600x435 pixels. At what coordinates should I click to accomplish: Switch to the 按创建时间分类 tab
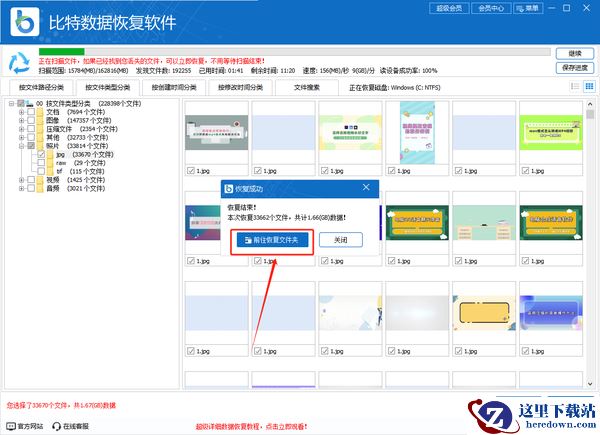point(174,88)
